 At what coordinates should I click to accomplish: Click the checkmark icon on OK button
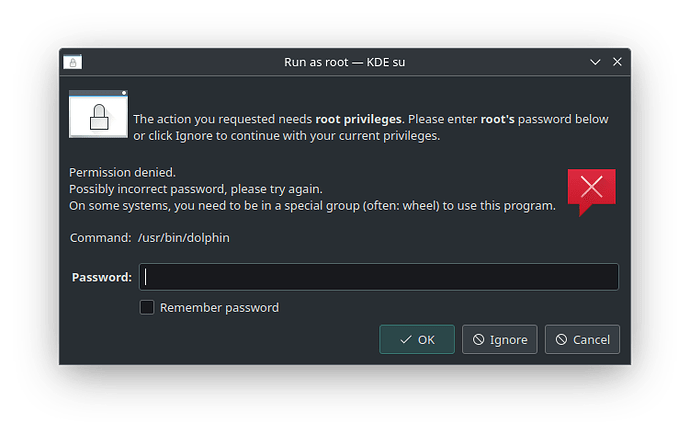click(x=406, y=339)
